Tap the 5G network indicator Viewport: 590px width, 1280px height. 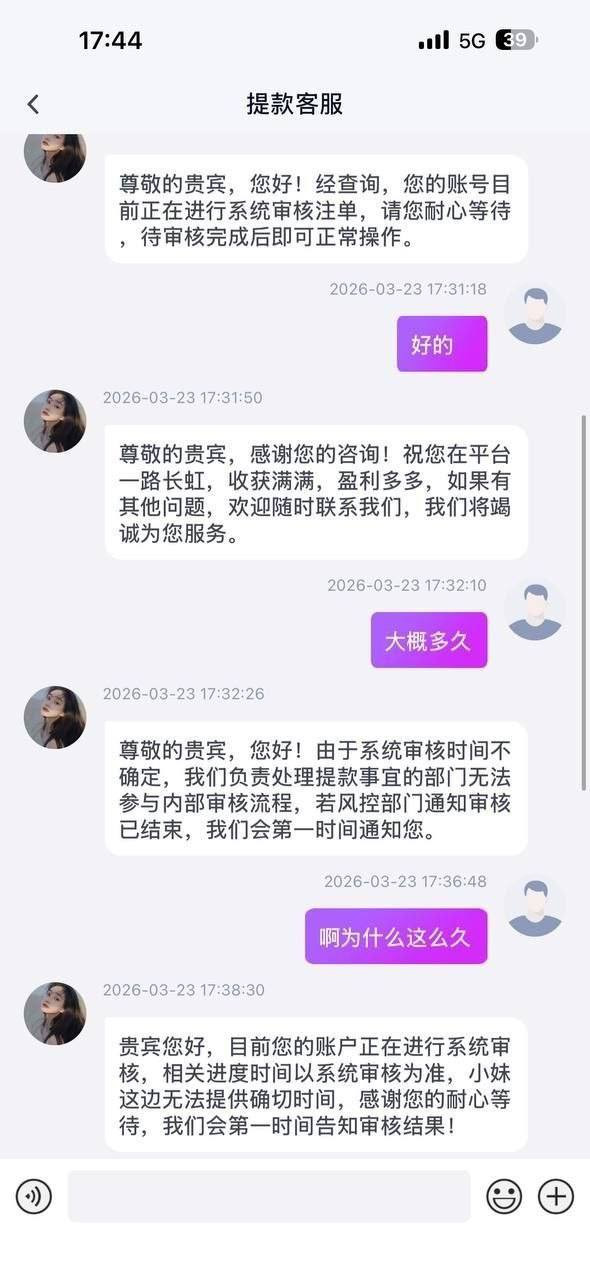[x=472, y=41]
